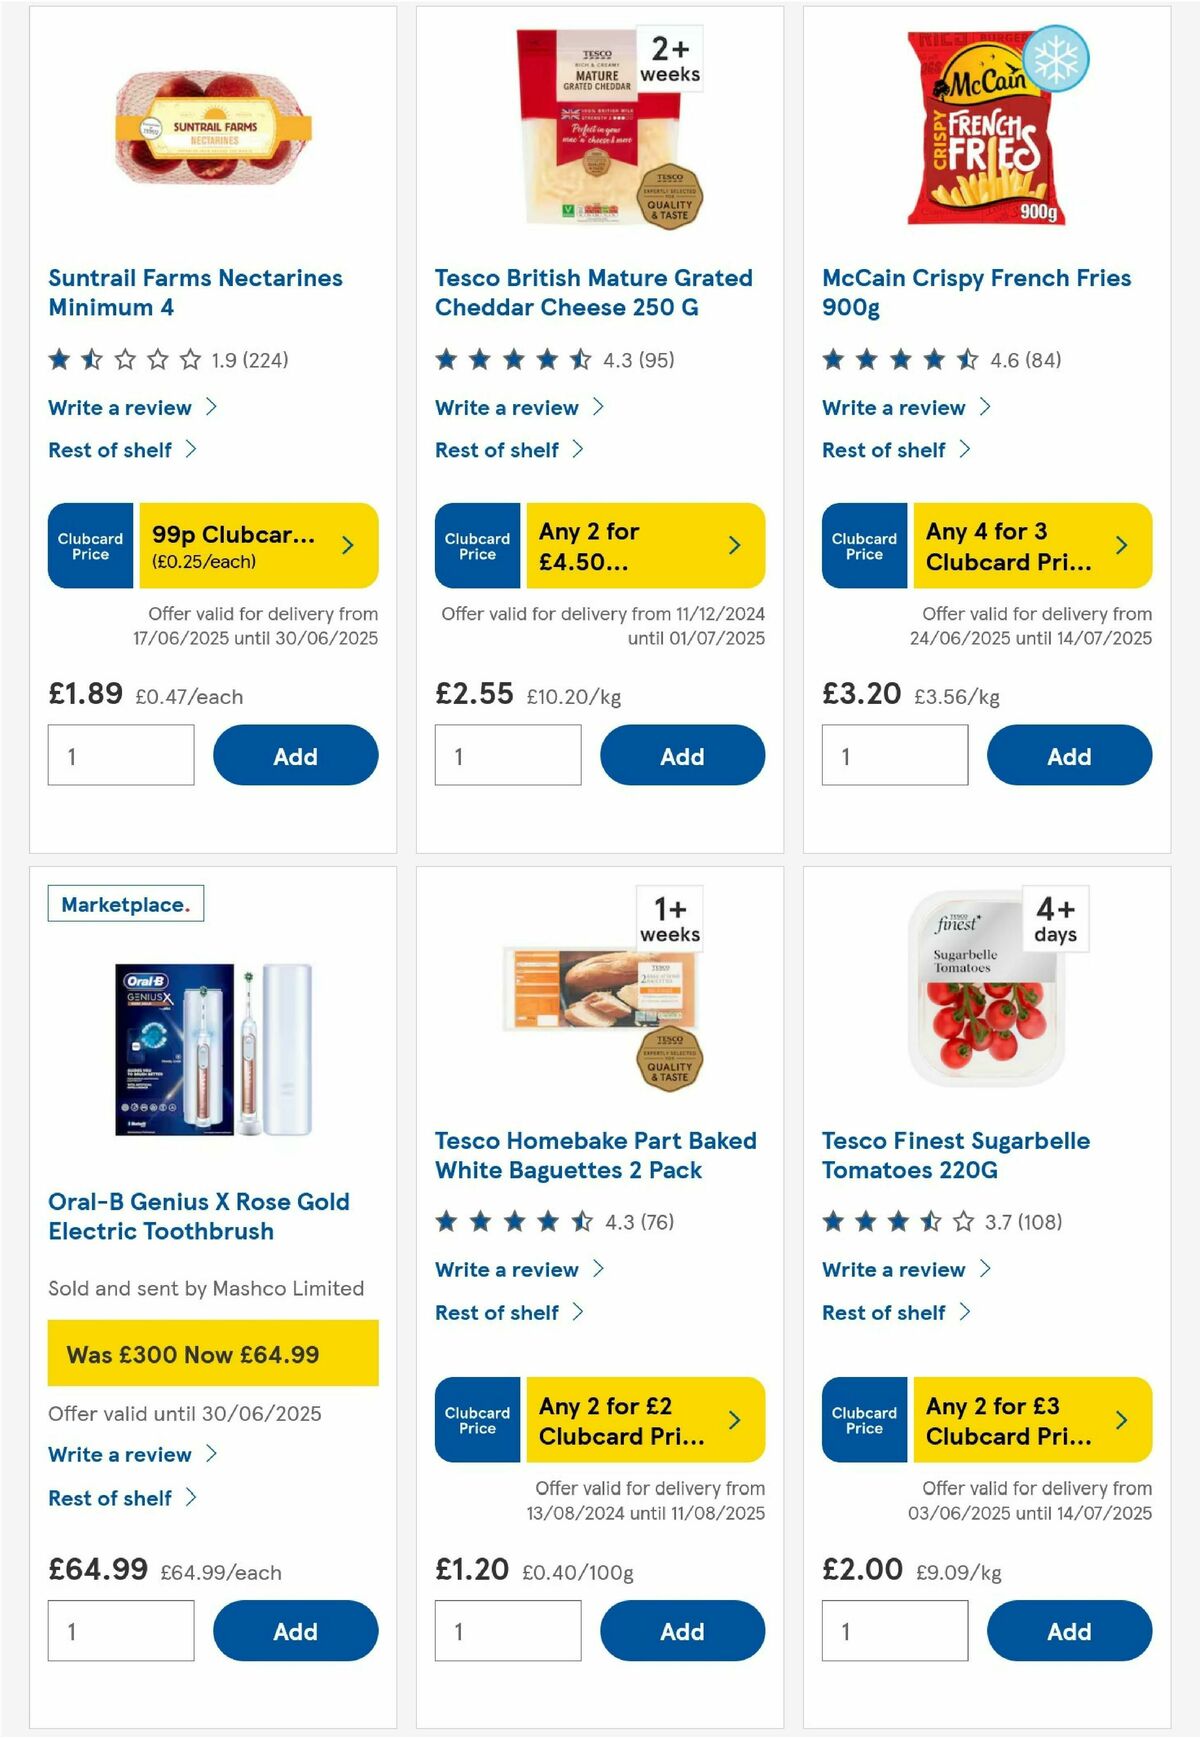Click the Clubcard Price badge on grated cheddar
Image resolution: width=1200 pixels, height=1738 pixels.
pos(477,545)
